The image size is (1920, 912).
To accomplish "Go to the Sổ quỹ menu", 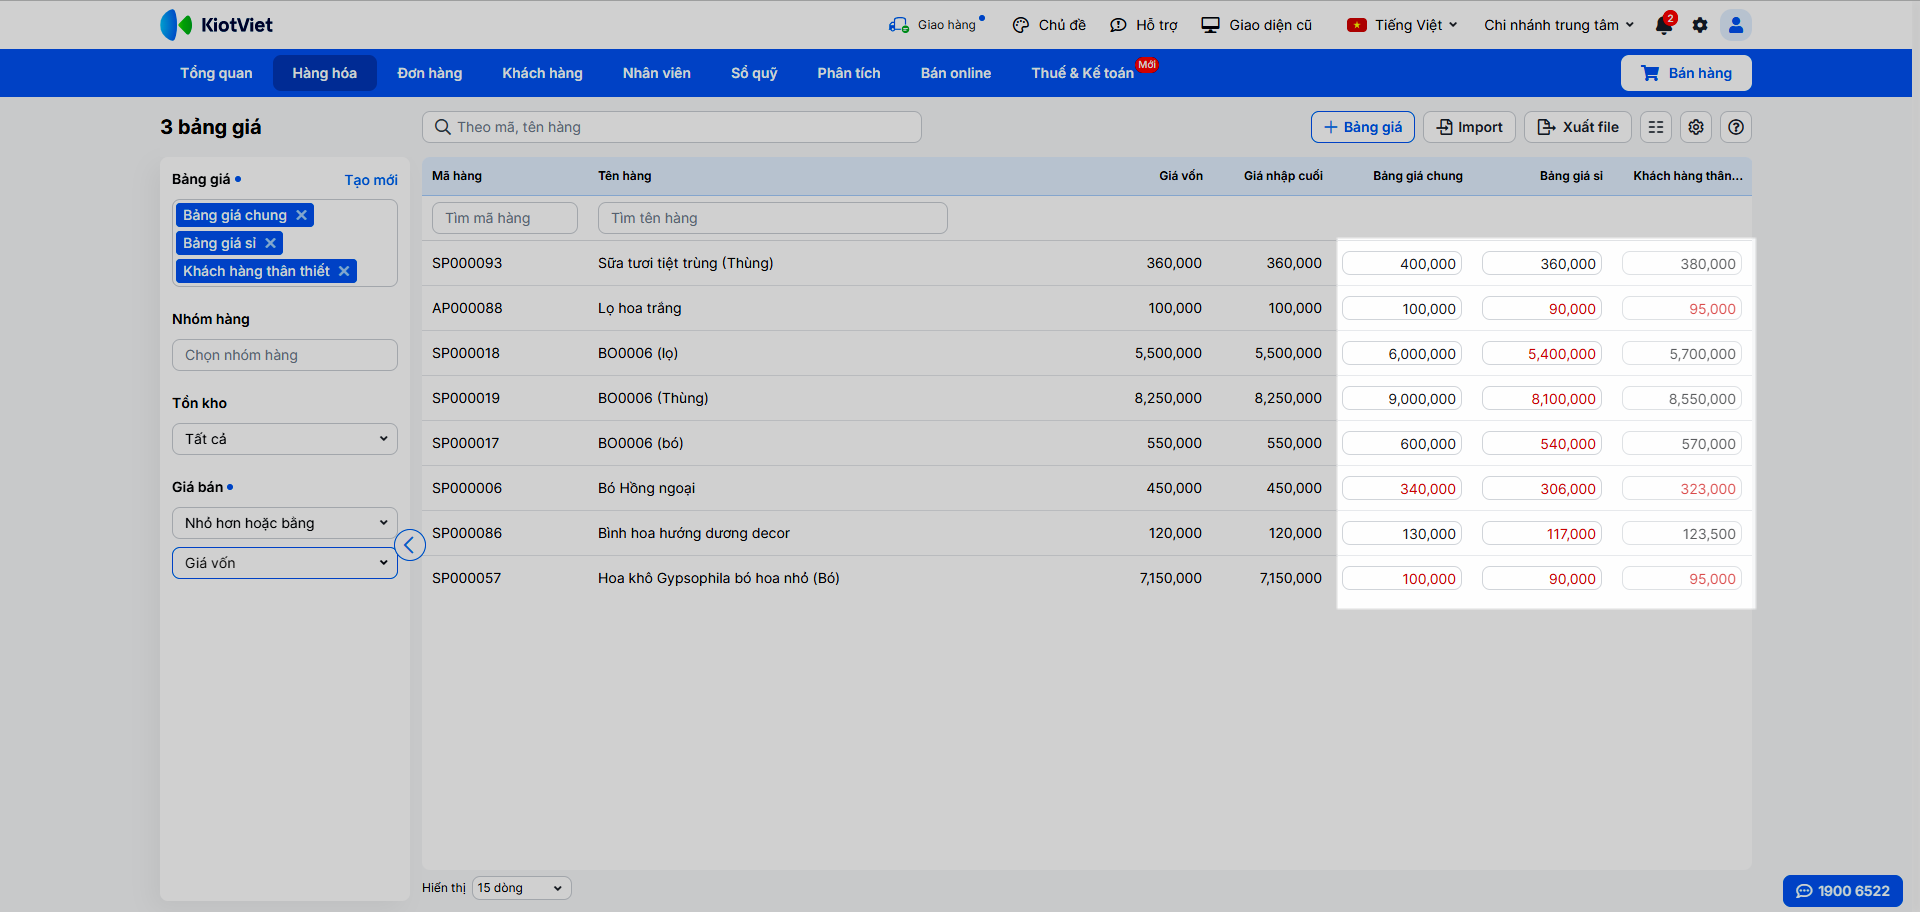I will click(x=754, y=73).
